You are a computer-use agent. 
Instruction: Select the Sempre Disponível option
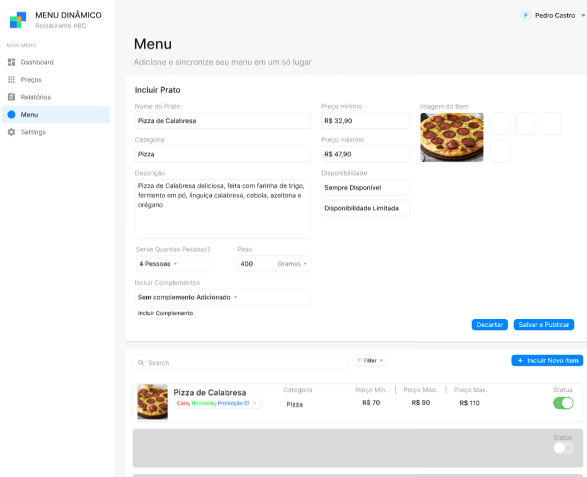(365, 188)
